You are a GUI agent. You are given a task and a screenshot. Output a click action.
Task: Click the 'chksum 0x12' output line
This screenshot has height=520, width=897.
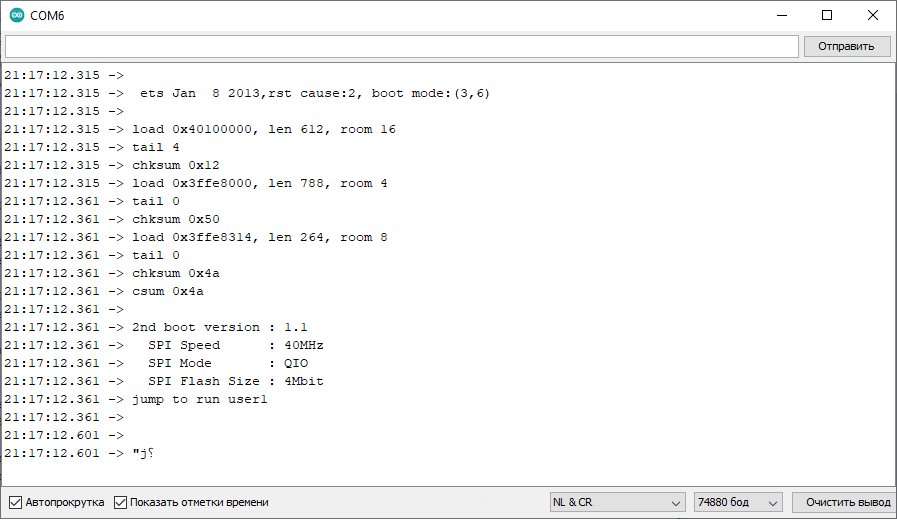tap(175, 165)
